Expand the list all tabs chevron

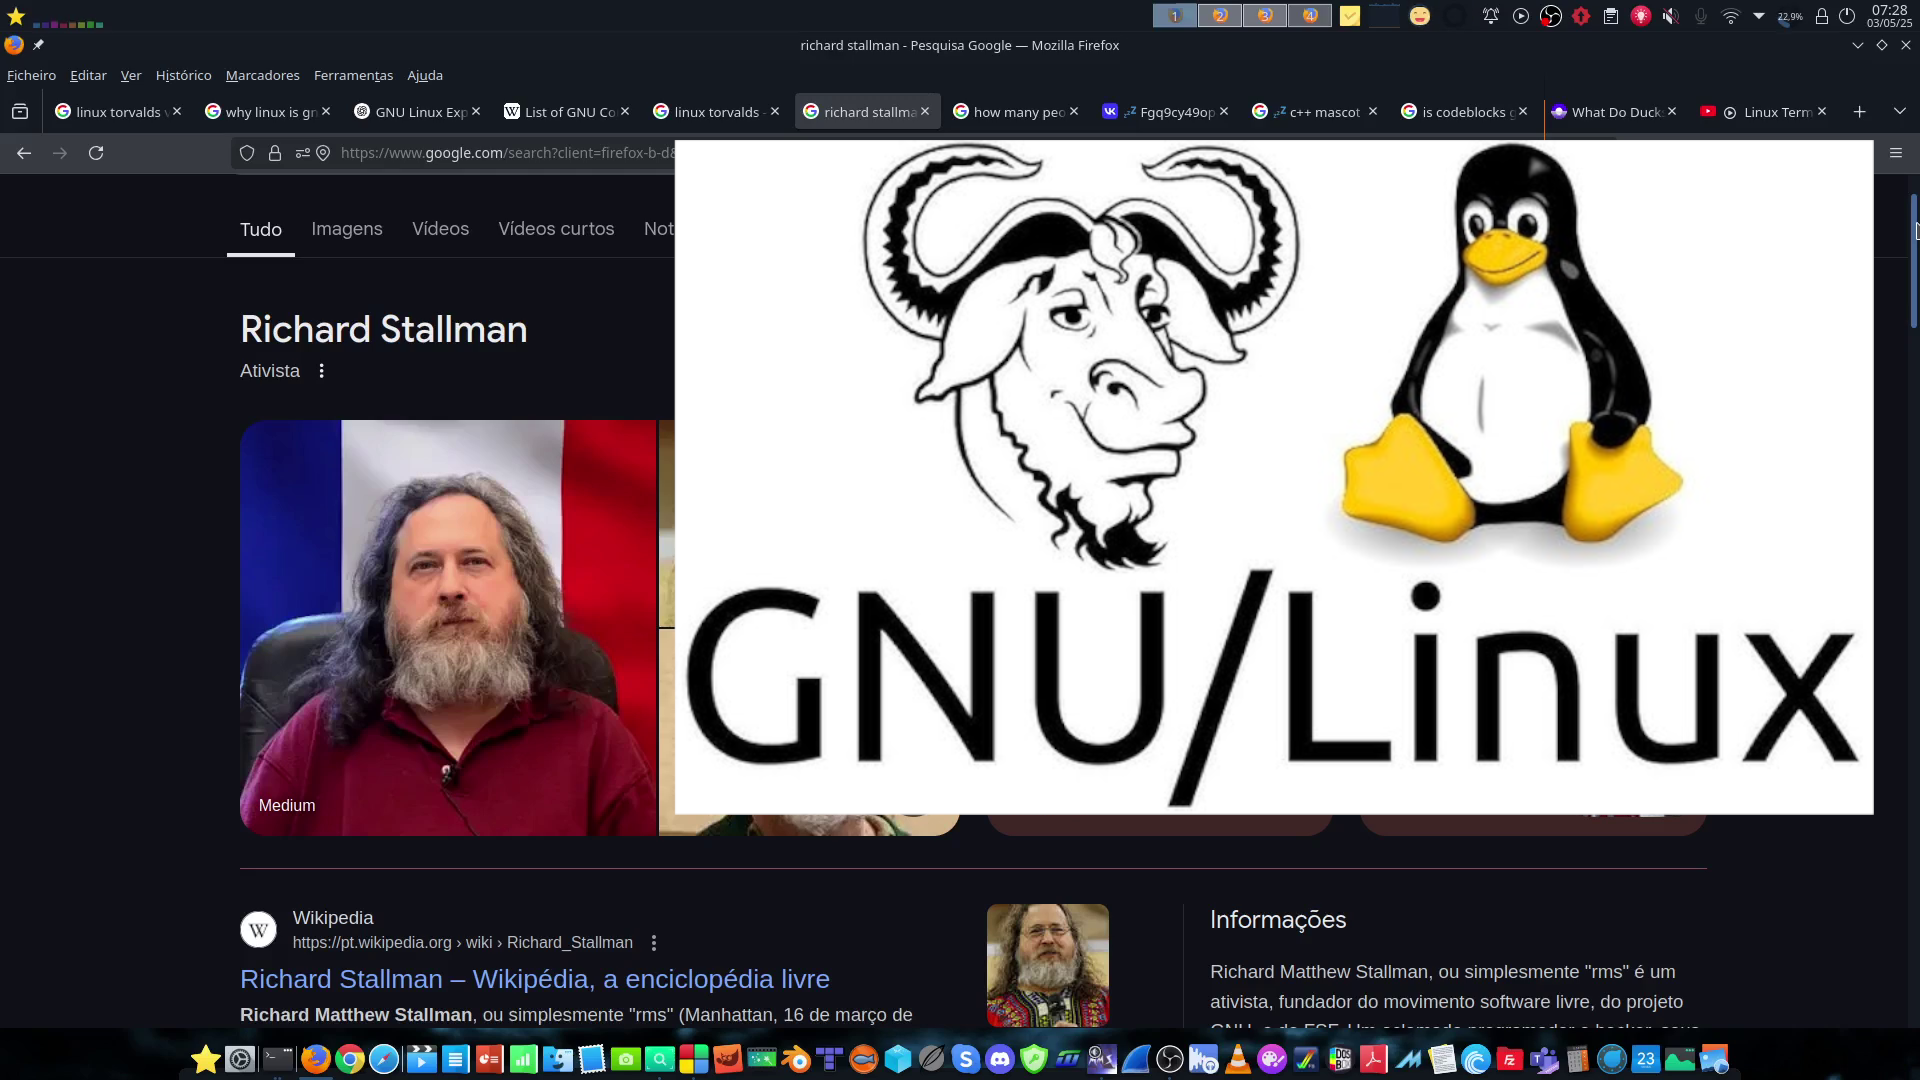(1899, 112)
